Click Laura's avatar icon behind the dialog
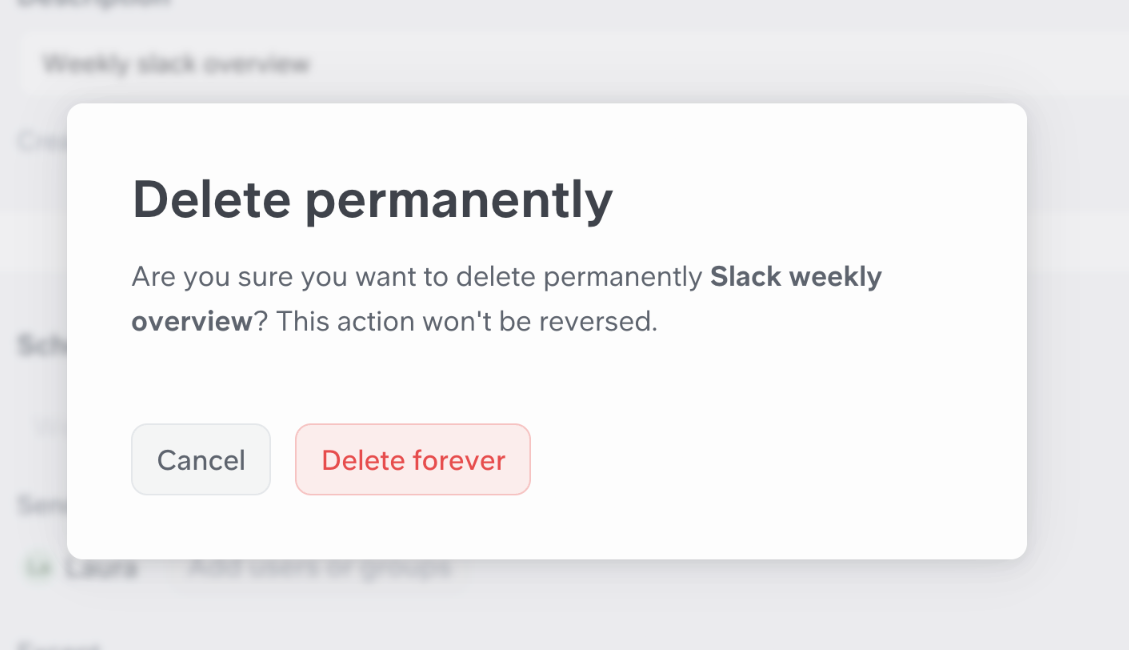Viewport: 1129px width, 650px height. point(38,568)
